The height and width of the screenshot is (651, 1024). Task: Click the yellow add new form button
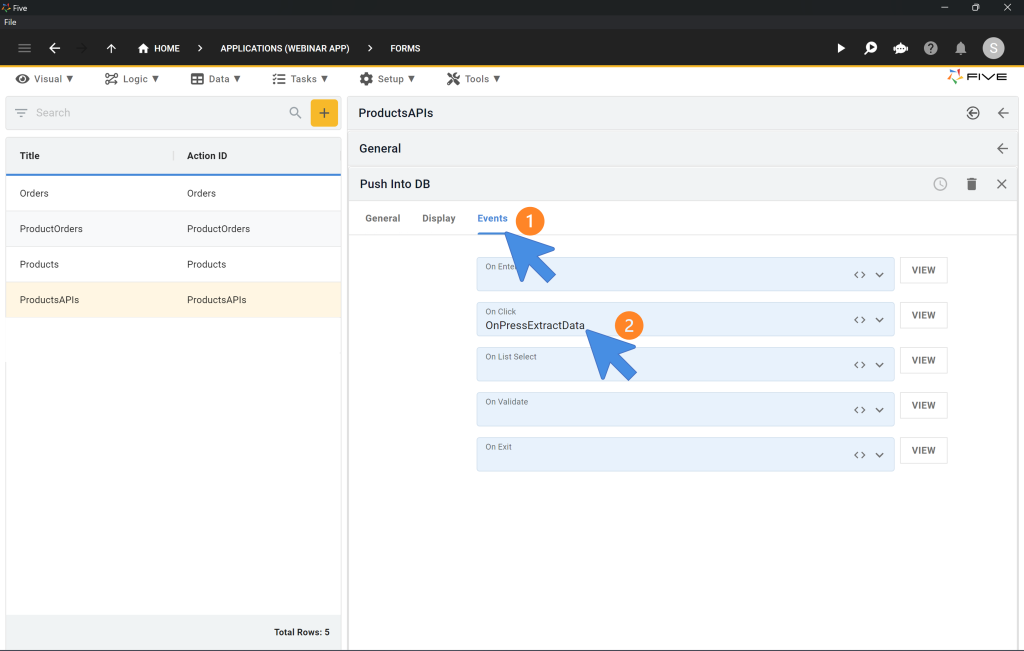click(324, 113)
